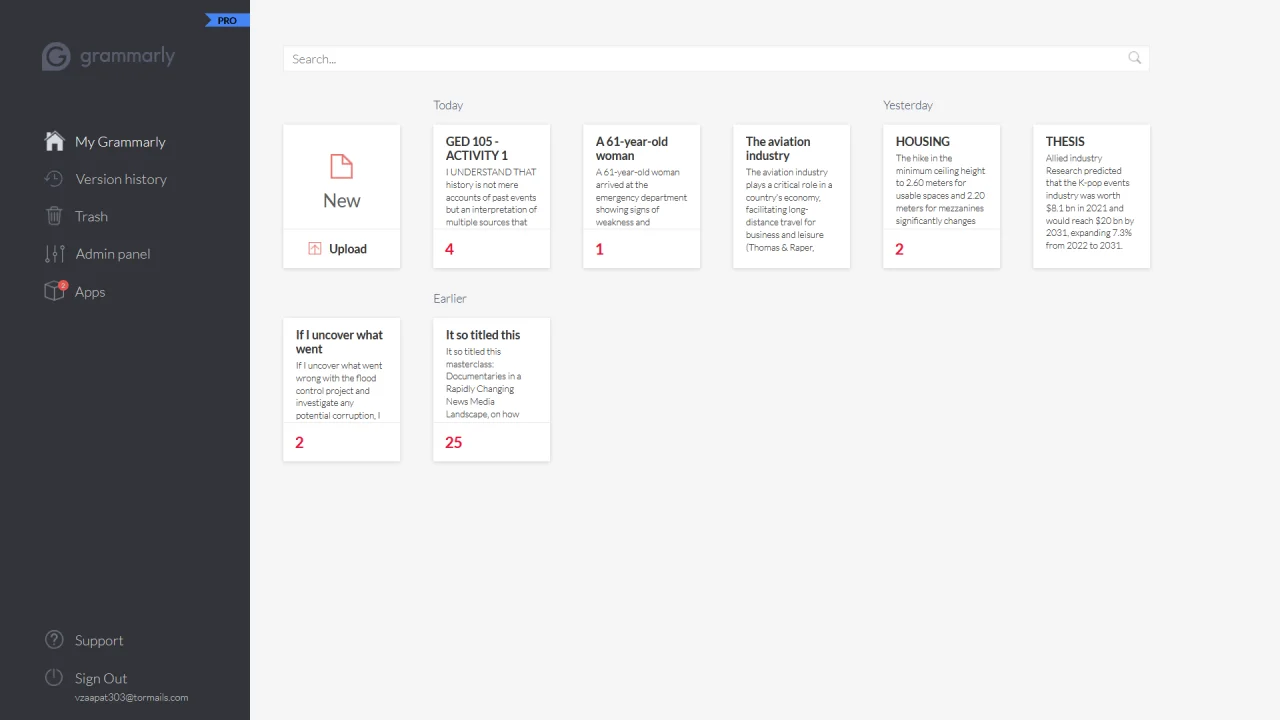1280x720 pixels.
Task: Open My Grammarly in sidebar
Action: pyautogui.click(x=120, y=141)
